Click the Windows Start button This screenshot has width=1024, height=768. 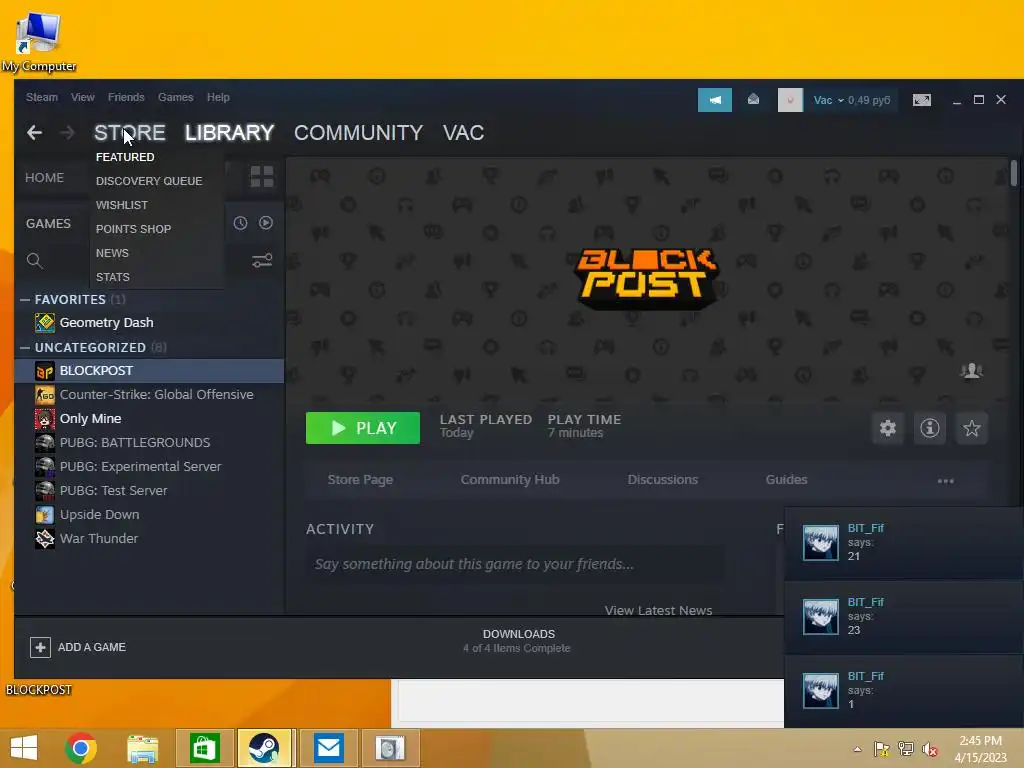coord(24,748)
